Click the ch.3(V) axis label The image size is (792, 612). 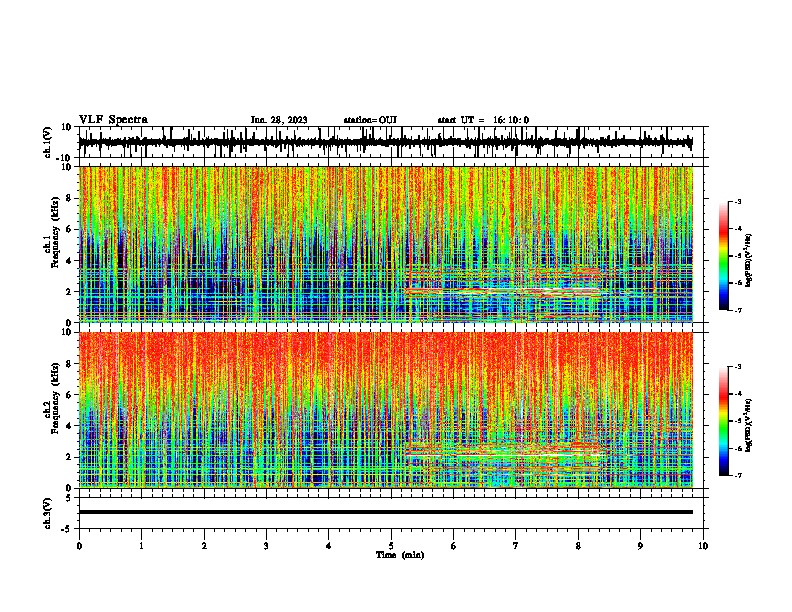[48, 513]
